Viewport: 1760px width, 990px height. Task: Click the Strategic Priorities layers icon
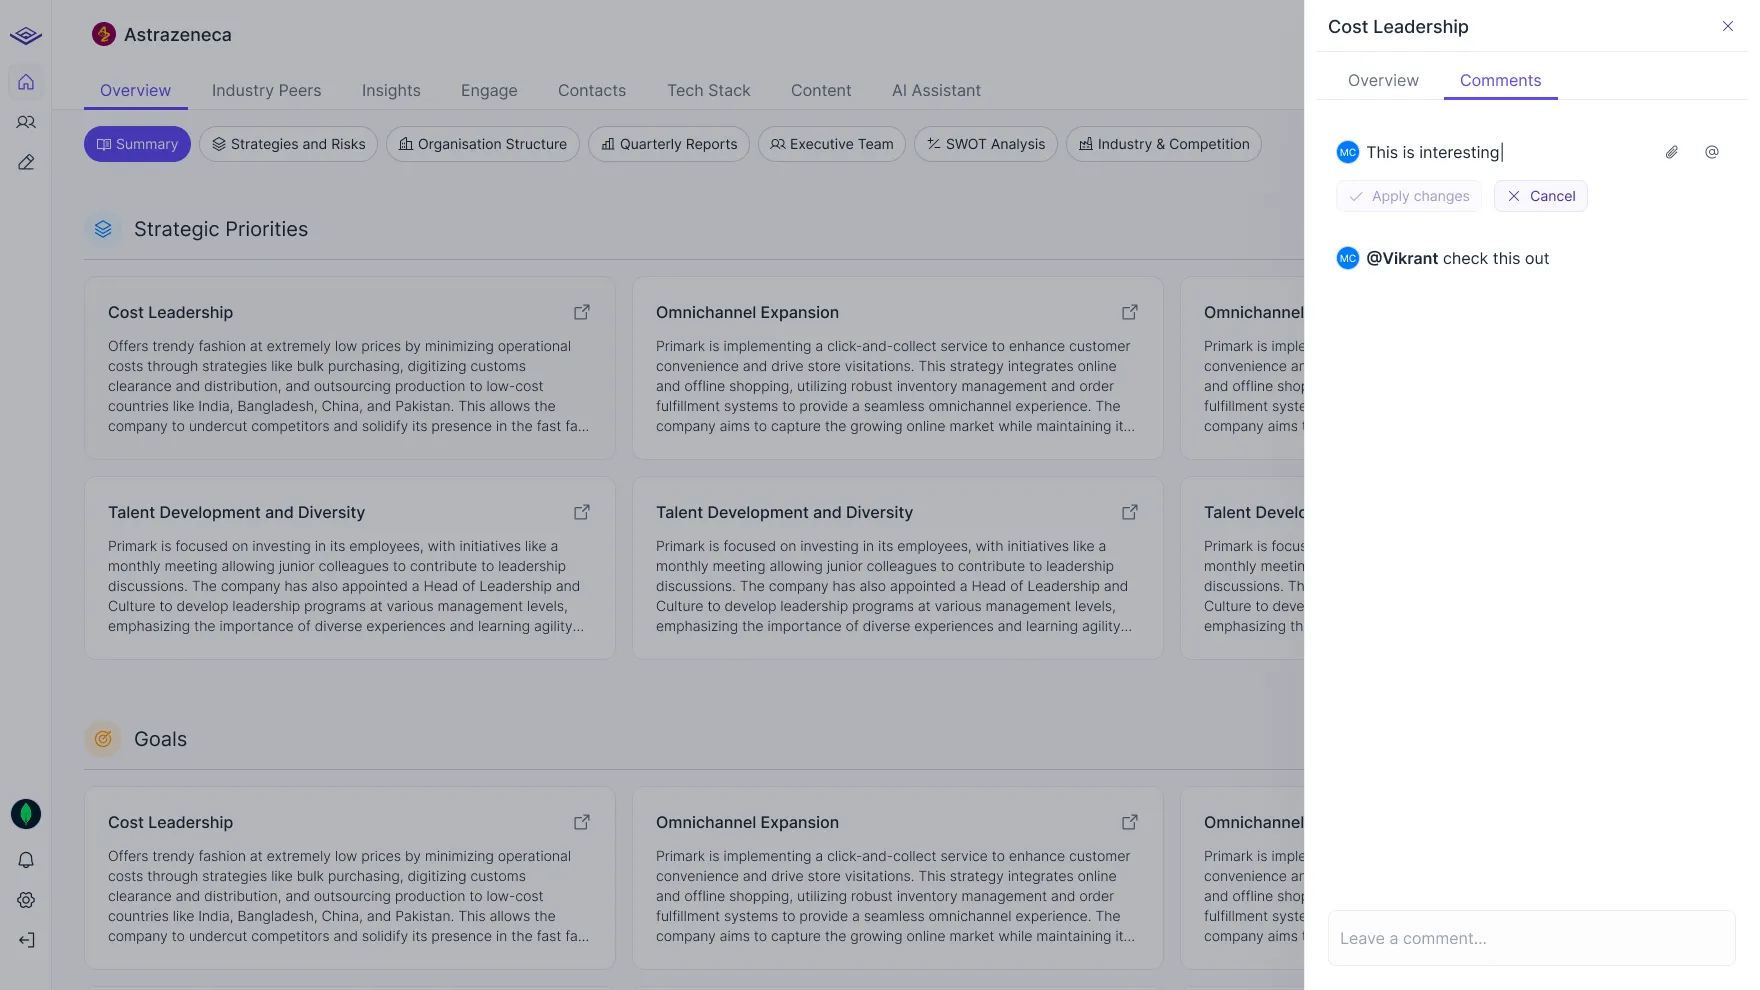[x=103, y=229]
